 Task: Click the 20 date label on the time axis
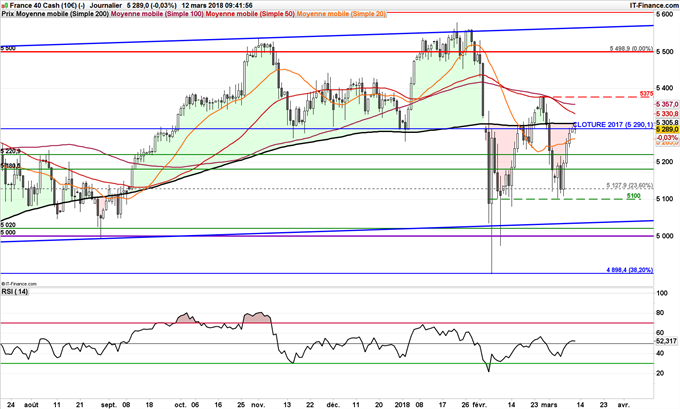(379, 405)
